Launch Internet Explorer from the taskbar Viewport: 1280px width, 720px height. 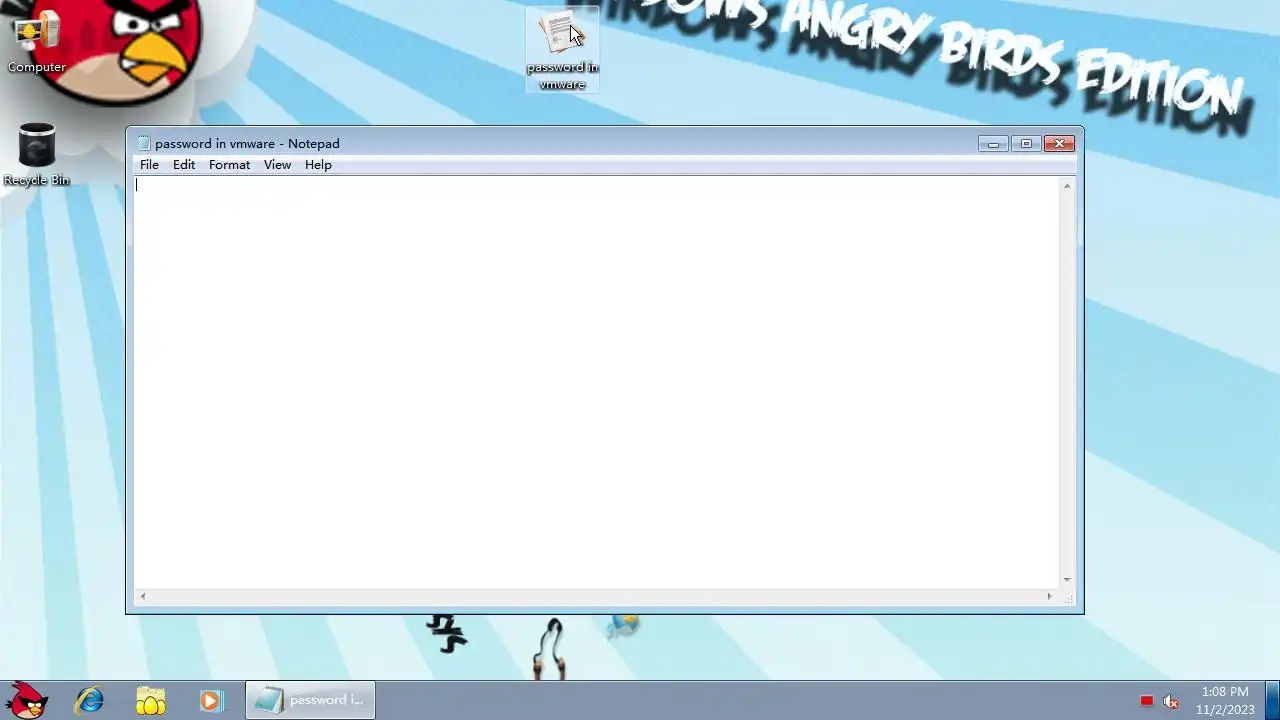pos(89,700)
